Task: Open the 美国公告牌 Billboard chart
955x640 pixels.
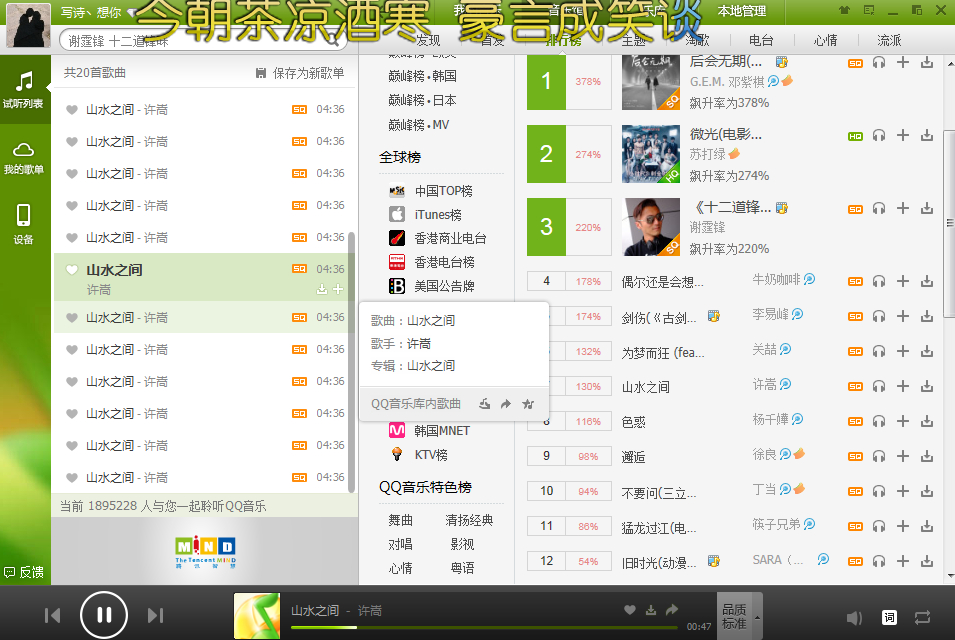Action: pyautogui.click(x=431, y=286)
